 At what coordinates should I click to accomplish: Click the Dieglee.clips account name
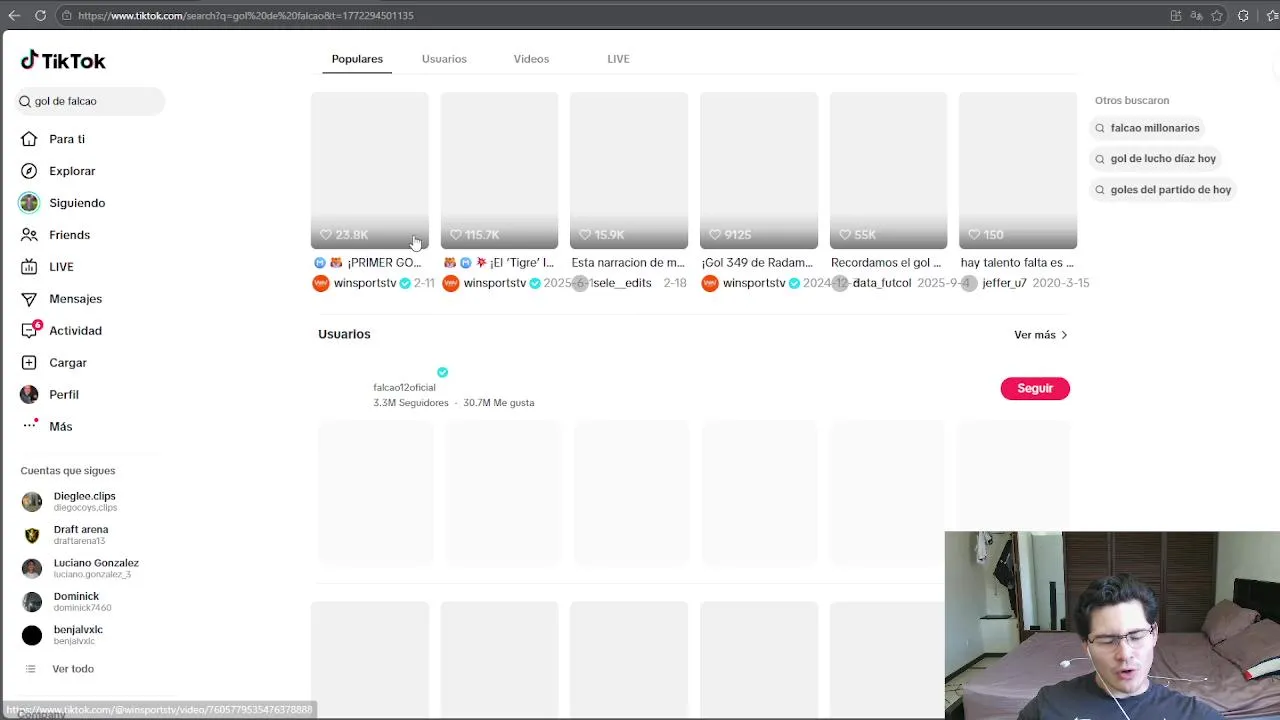tap(84, 496)
